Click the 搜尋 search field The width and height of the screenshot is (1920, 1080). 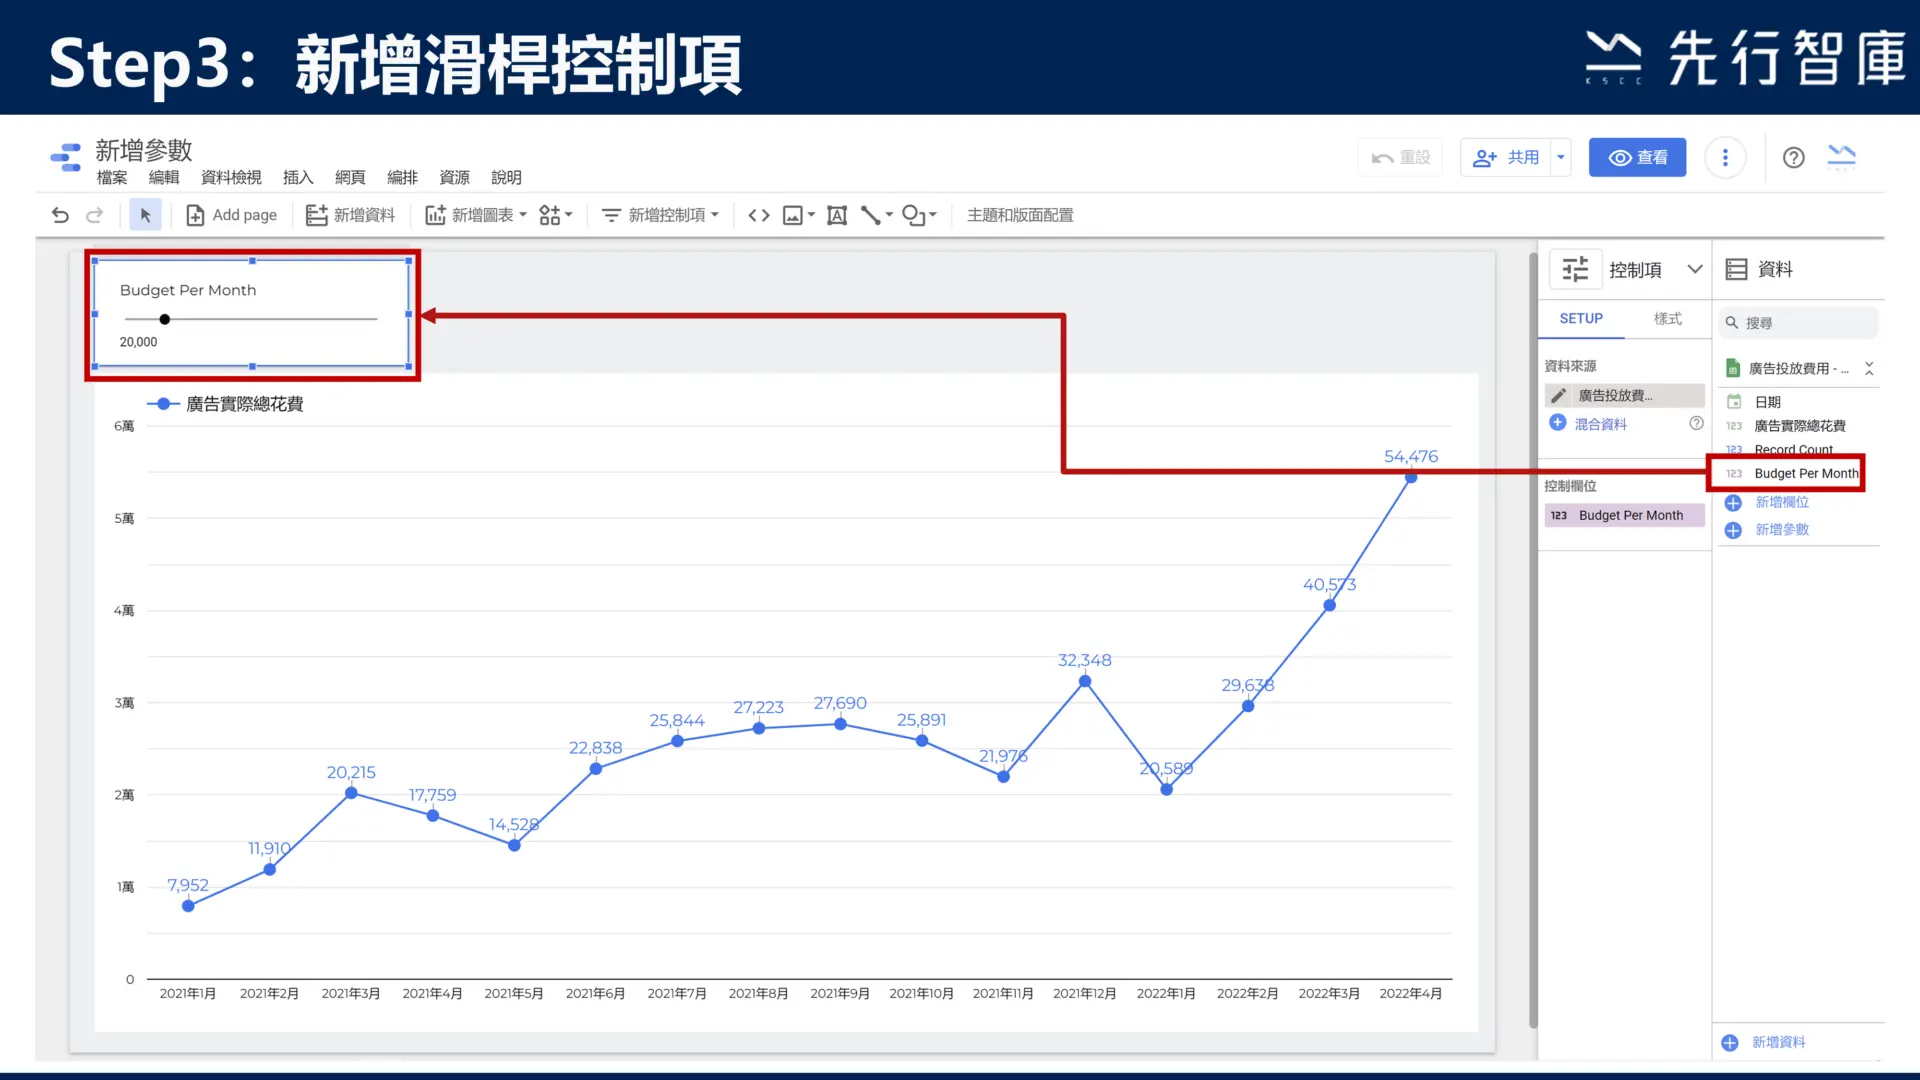pyautogui.click(x=1798, y=323)
